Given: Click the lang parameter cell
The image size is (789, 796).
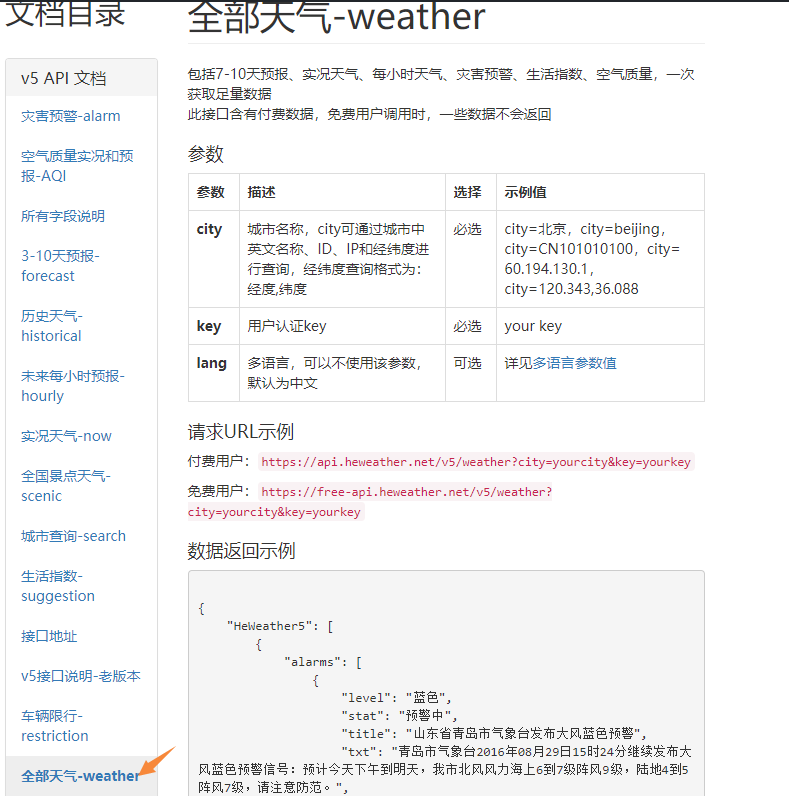Looking at the screenshot, I should pos(214,373).
